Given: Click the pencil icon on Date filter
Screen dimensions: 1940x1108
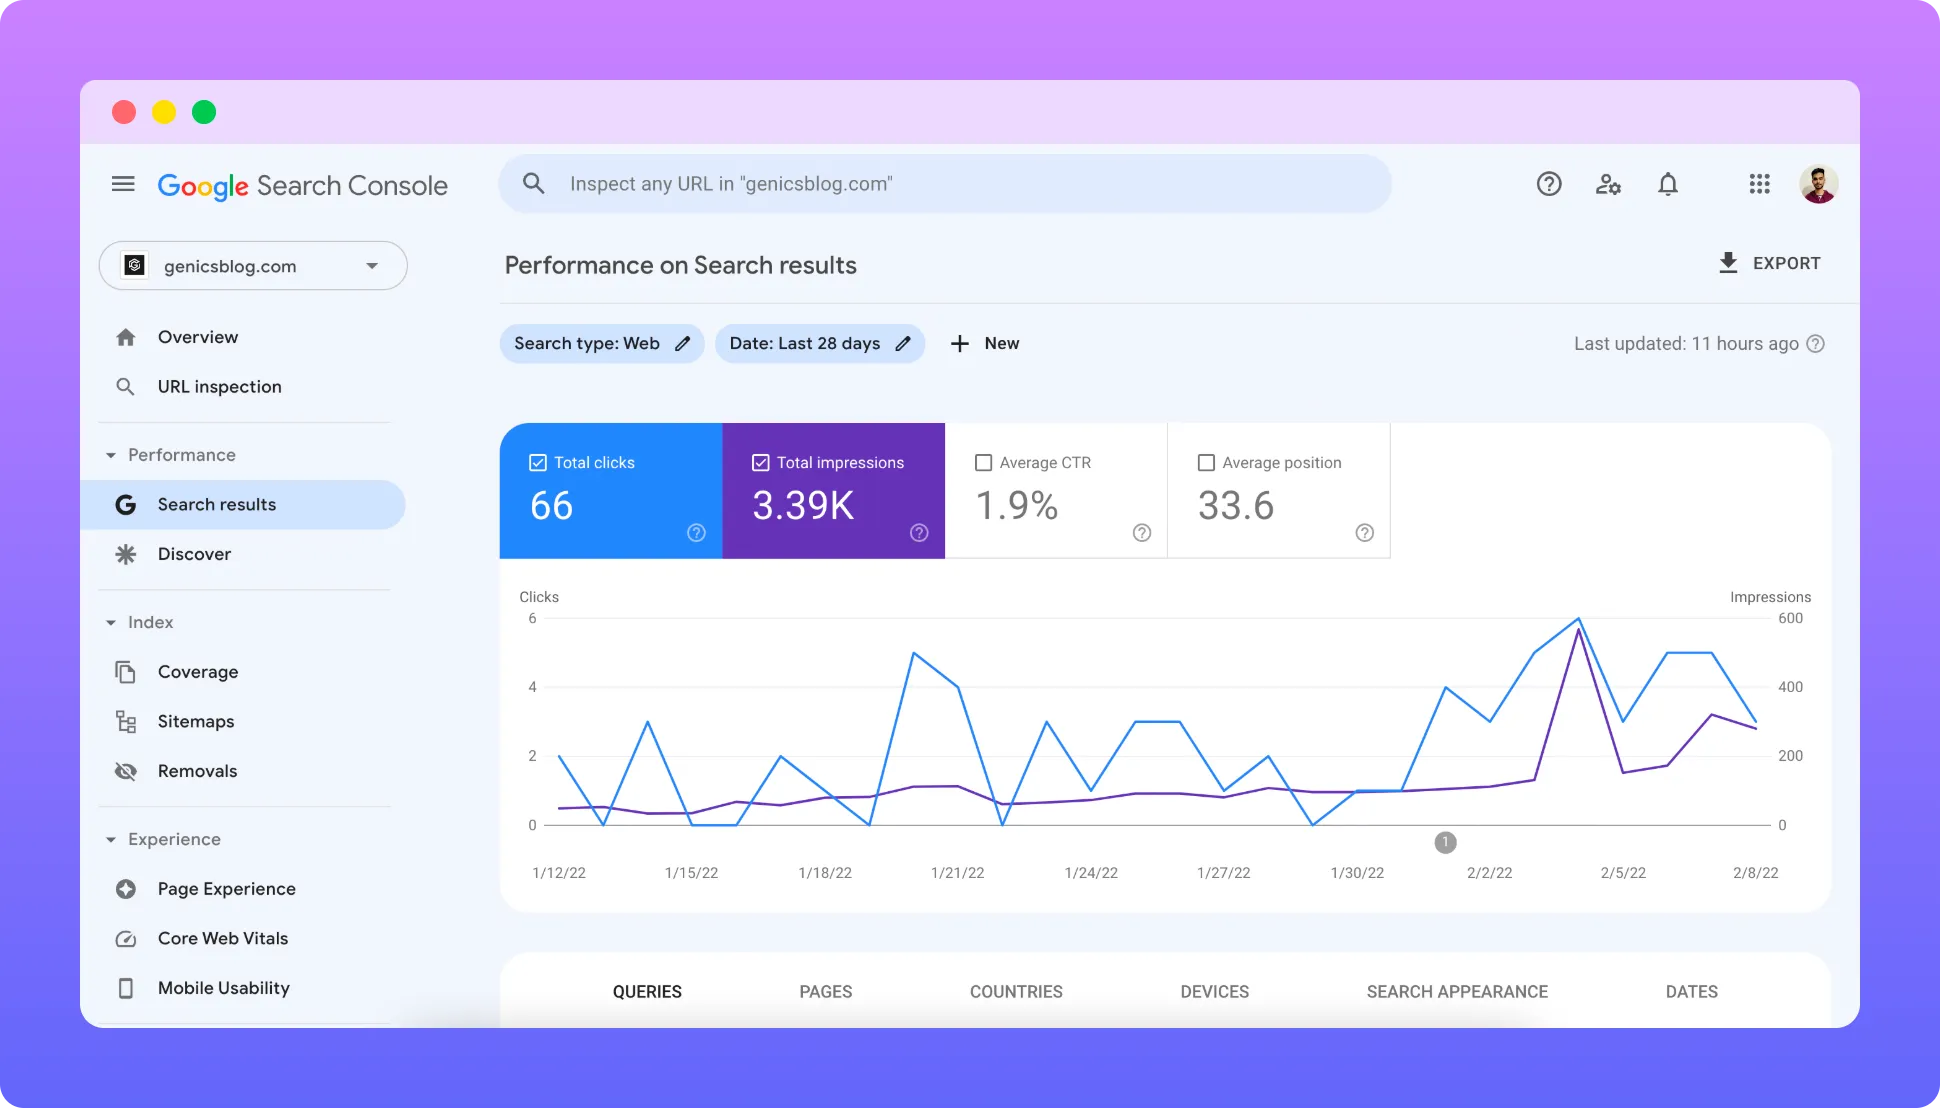Looking at the screenshot, I should point(903,344).
